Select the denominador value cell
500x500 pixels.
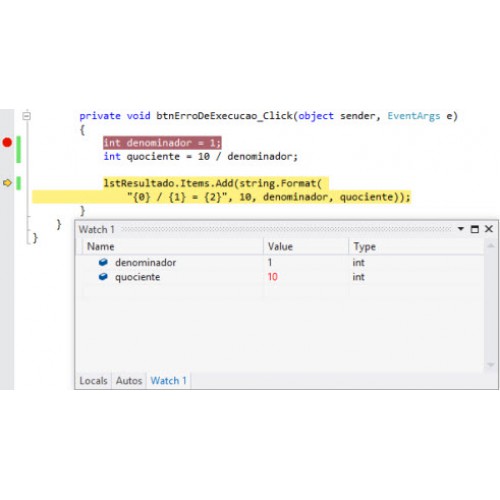pyautogui.click(x=306, y=262)
